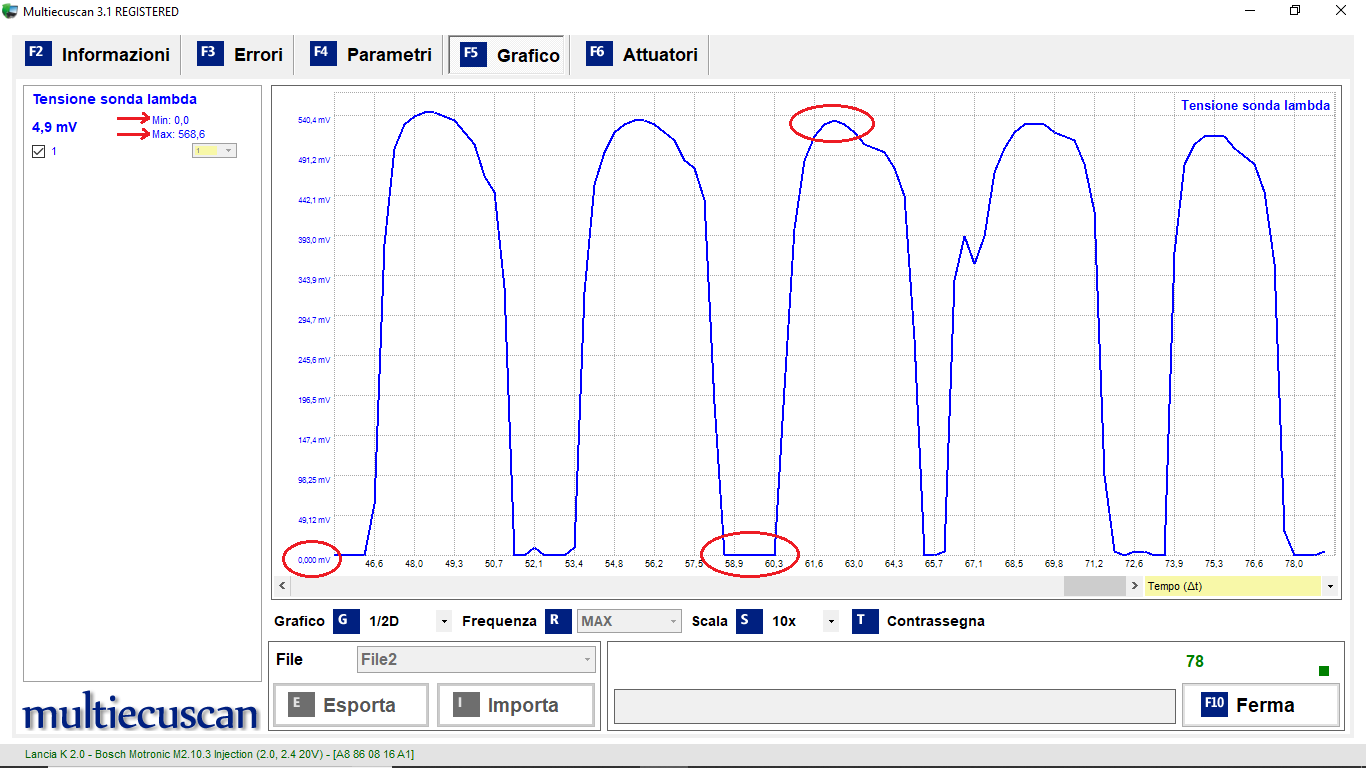Open the Tempo (Δt) axis dropdown
1366x768 pixels.
pyautogui.click(x=1329, y=586)
